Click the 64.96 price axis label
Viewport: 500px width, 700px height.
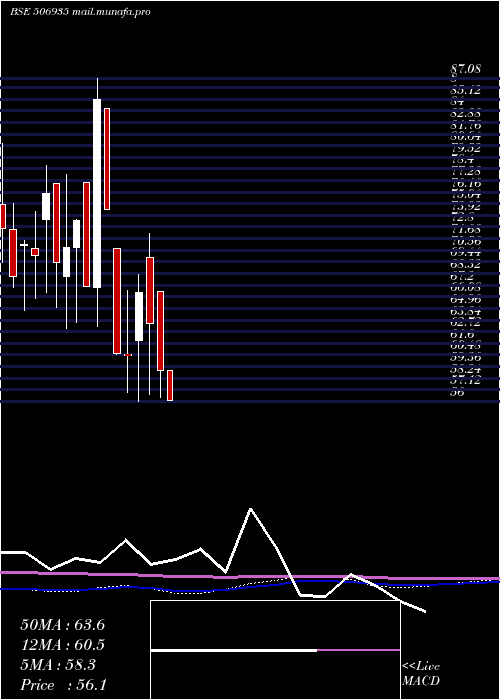(466, 300)
